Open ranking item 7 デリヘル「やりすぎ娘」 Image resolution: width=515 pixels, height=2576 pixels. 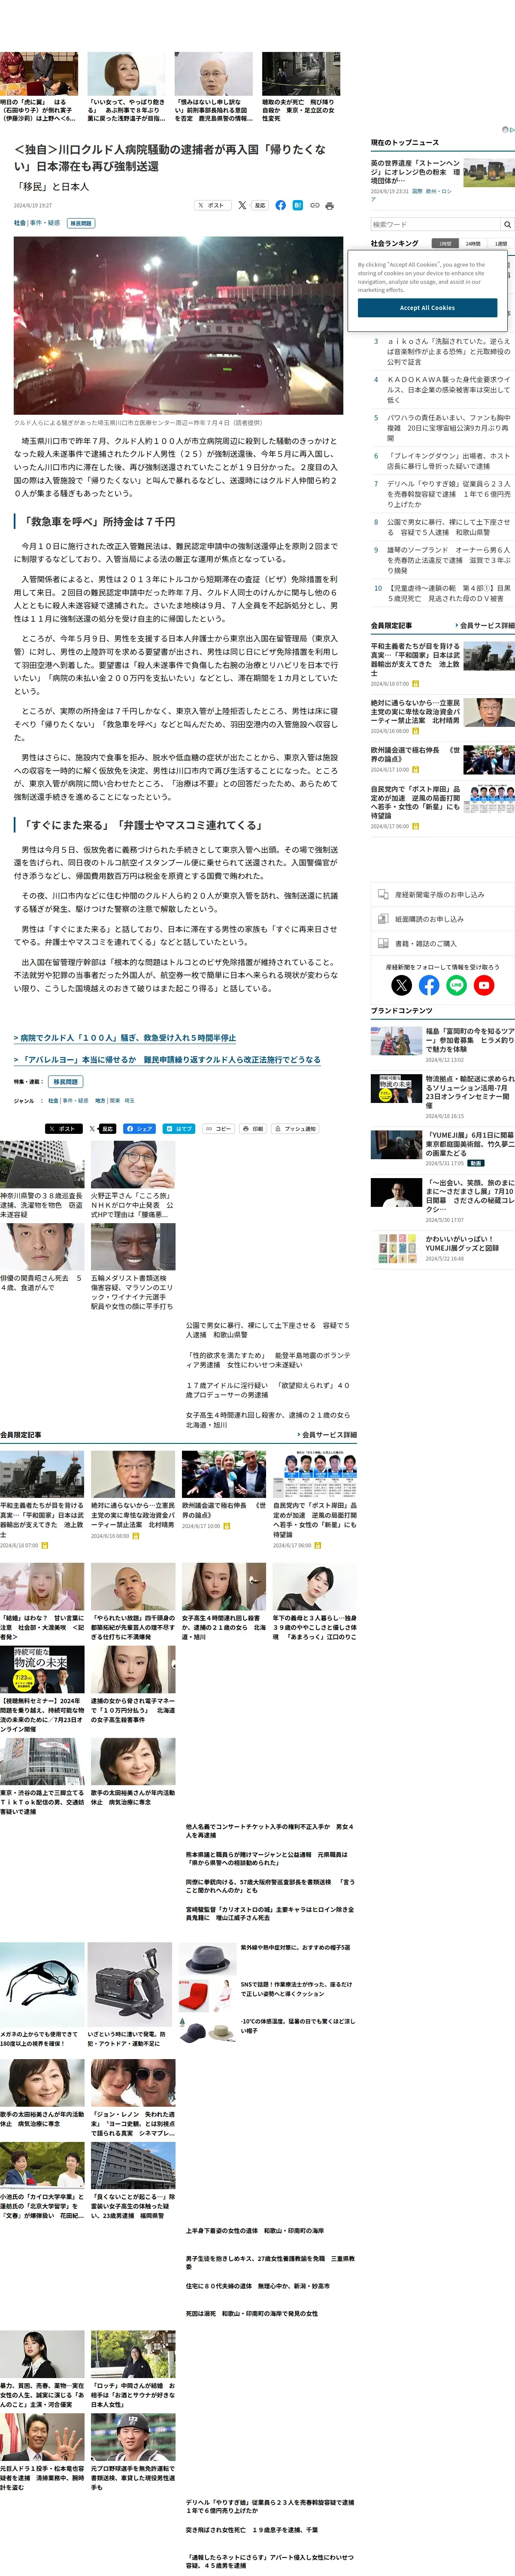tap(449, 494)
